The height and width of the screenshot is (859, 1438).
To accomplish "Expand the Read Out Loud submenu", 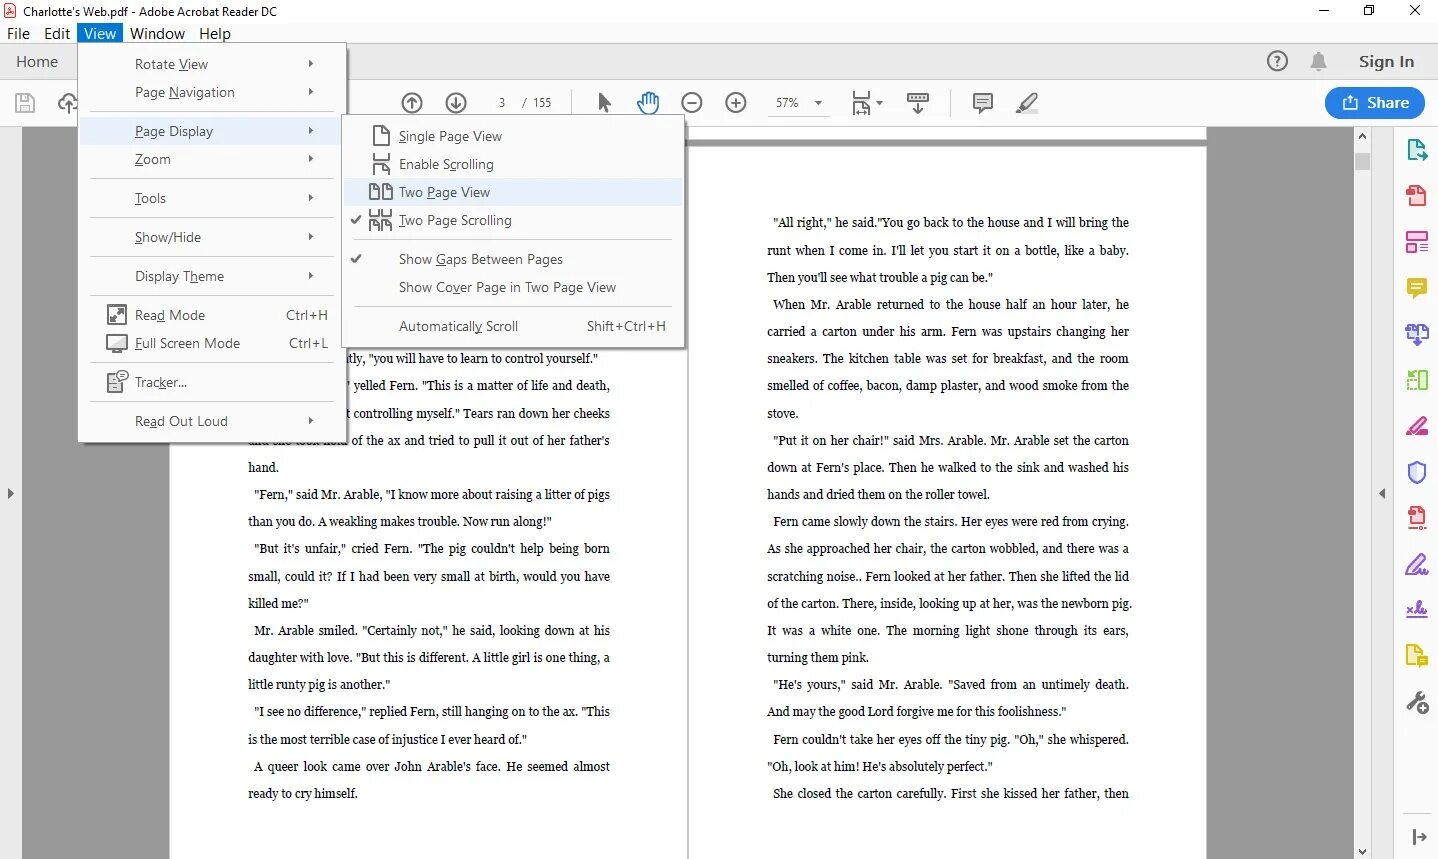I will (x=212, y=421).
